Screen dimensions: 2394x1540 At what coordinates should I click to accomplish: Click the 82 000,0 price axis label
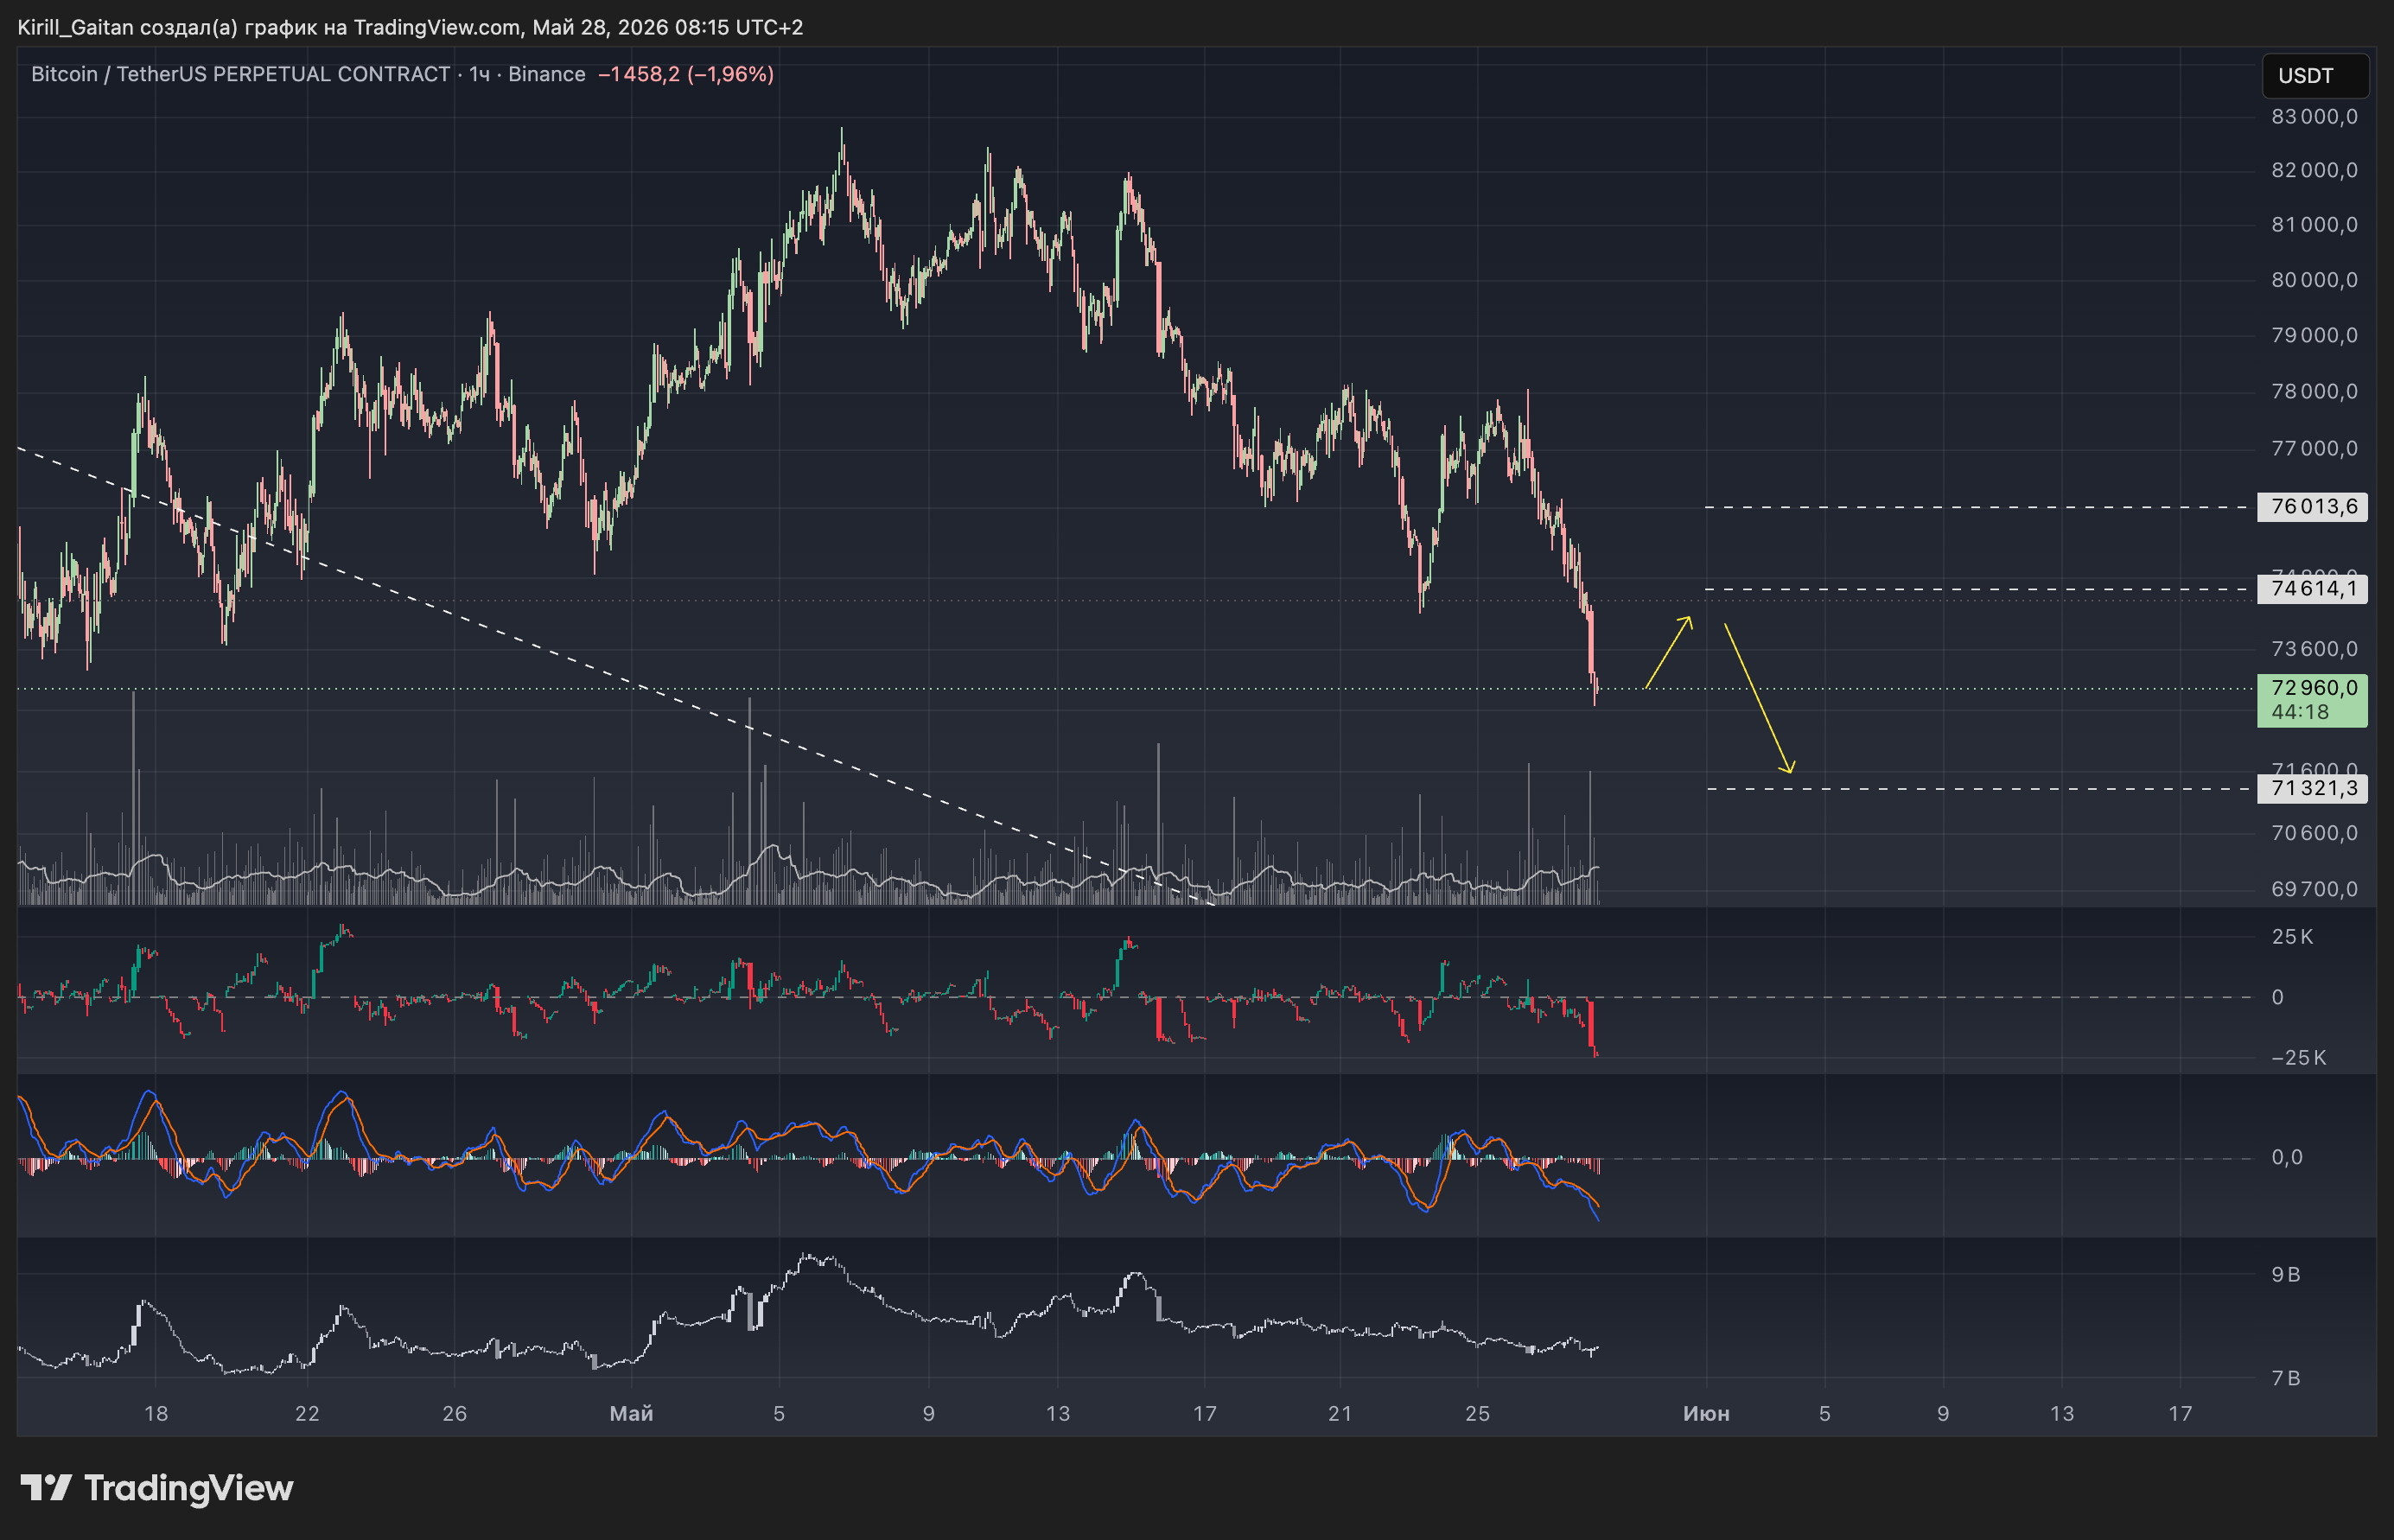coord(2314,170)
